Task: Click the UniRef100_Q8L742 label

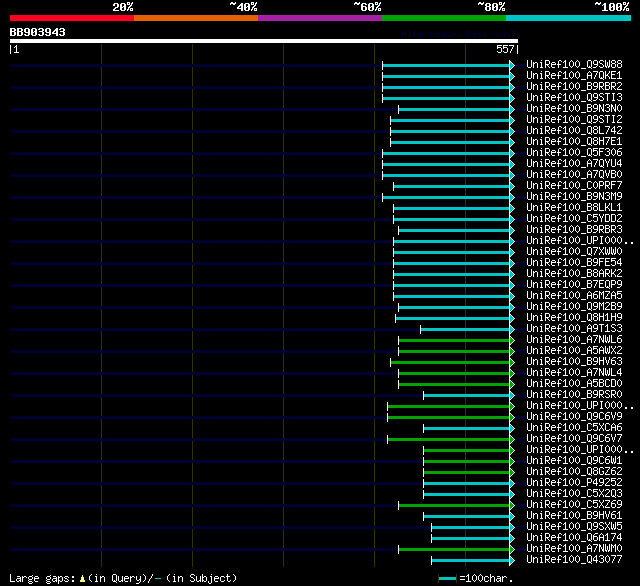Action: [x=574, y=131]
